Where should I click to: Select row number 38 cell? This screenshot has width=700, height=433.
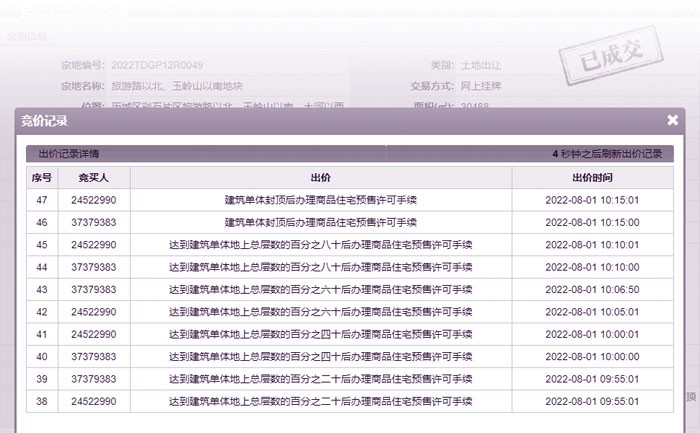[x=42, y=401]
